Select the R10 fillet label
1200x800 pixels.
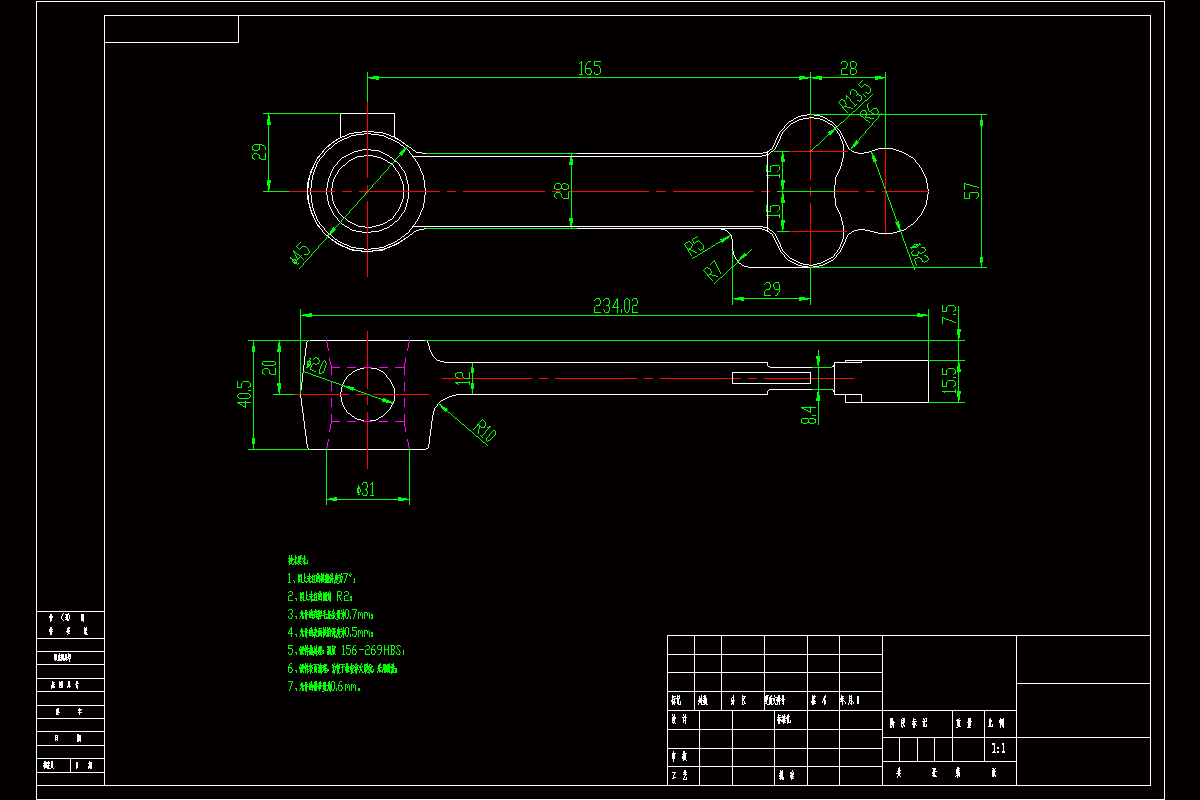tap(484, 430)
